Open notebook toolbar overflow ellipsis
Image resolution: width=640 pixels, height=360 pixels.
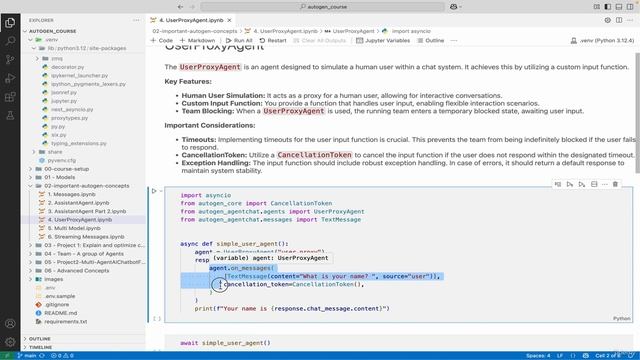pyautogui.click(x=454, y=40)
